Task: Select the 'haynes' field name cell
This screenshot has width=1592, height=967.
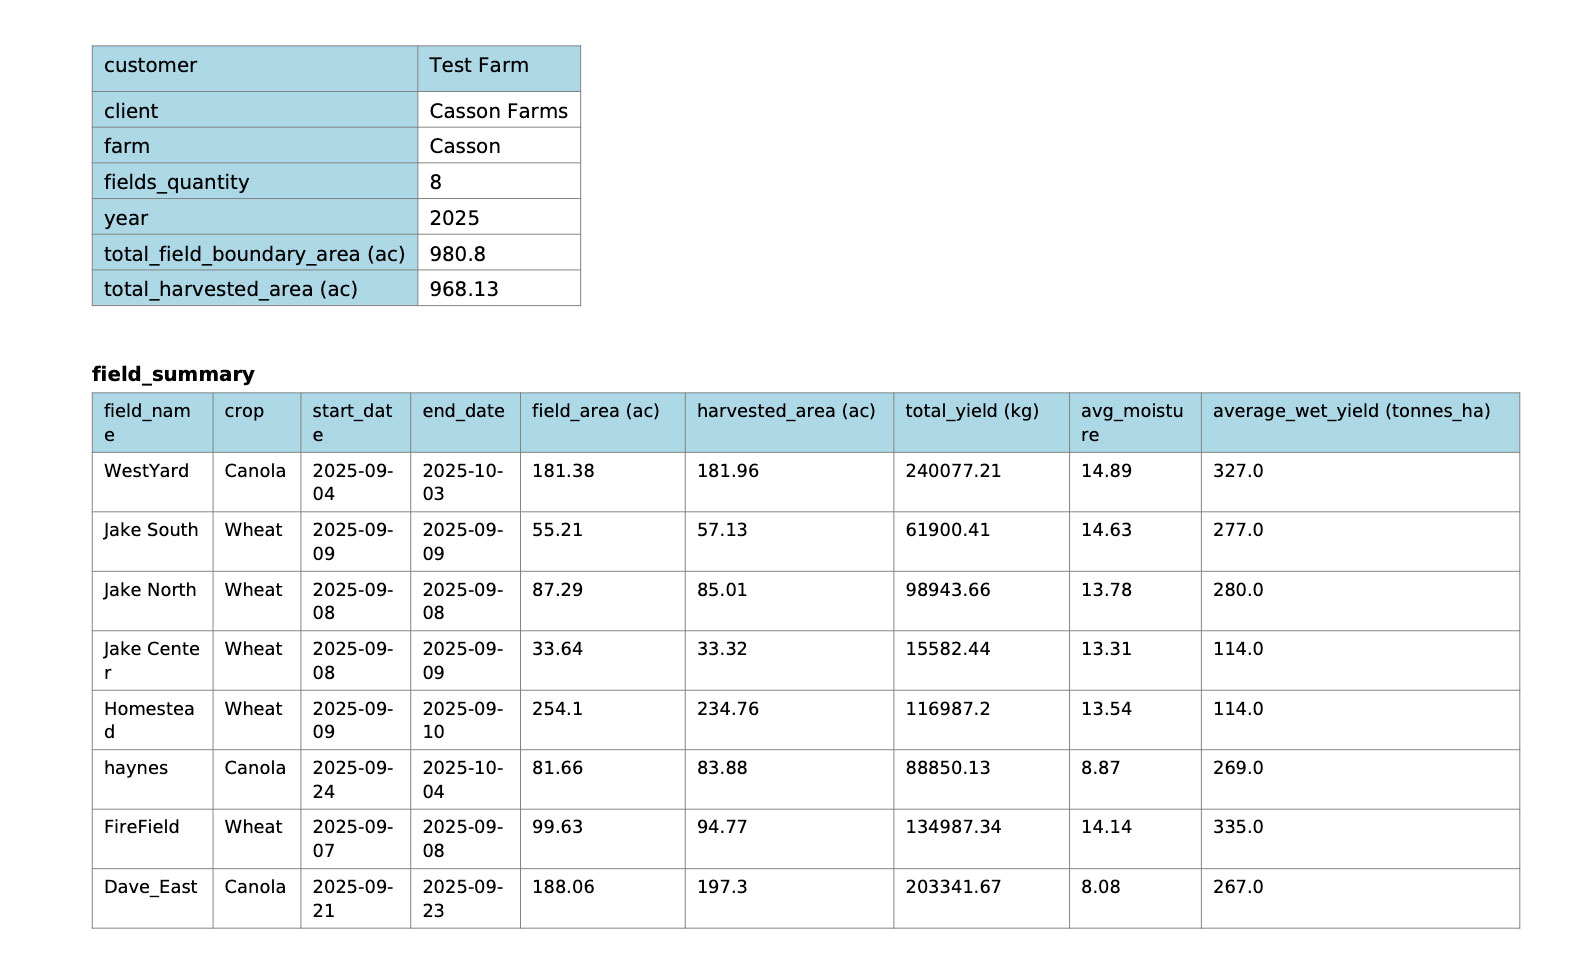Action: click(152, 779)
